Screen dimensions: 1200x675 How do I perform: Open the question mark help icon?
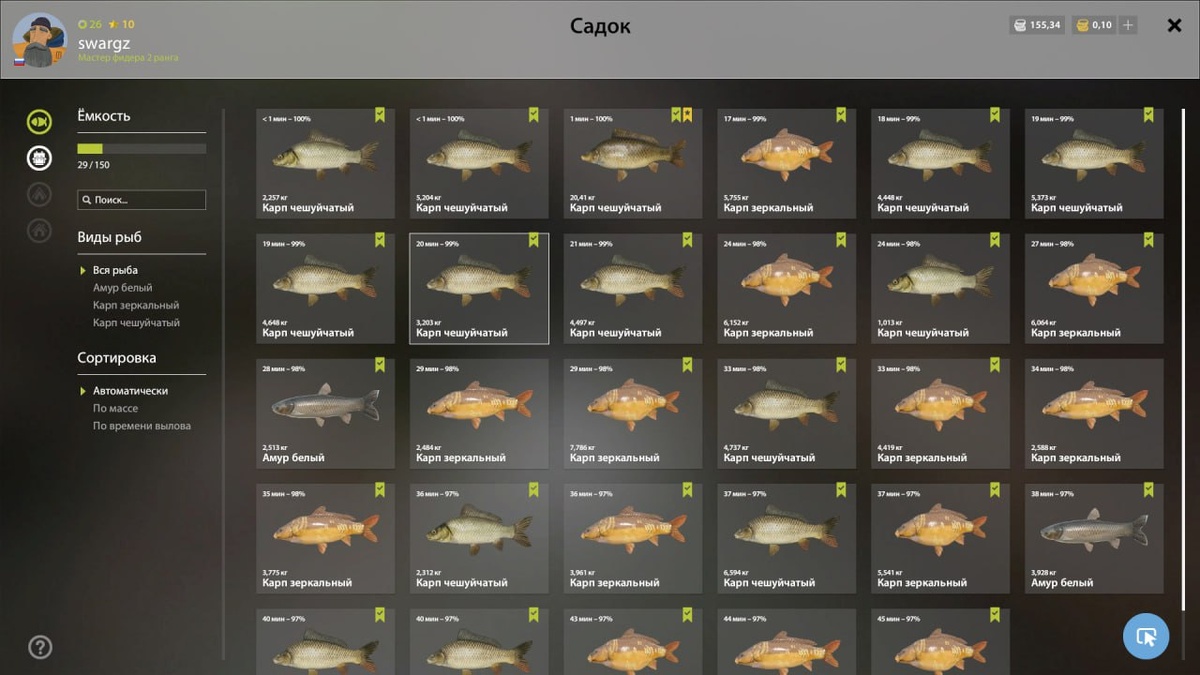[x=40, y=646]
